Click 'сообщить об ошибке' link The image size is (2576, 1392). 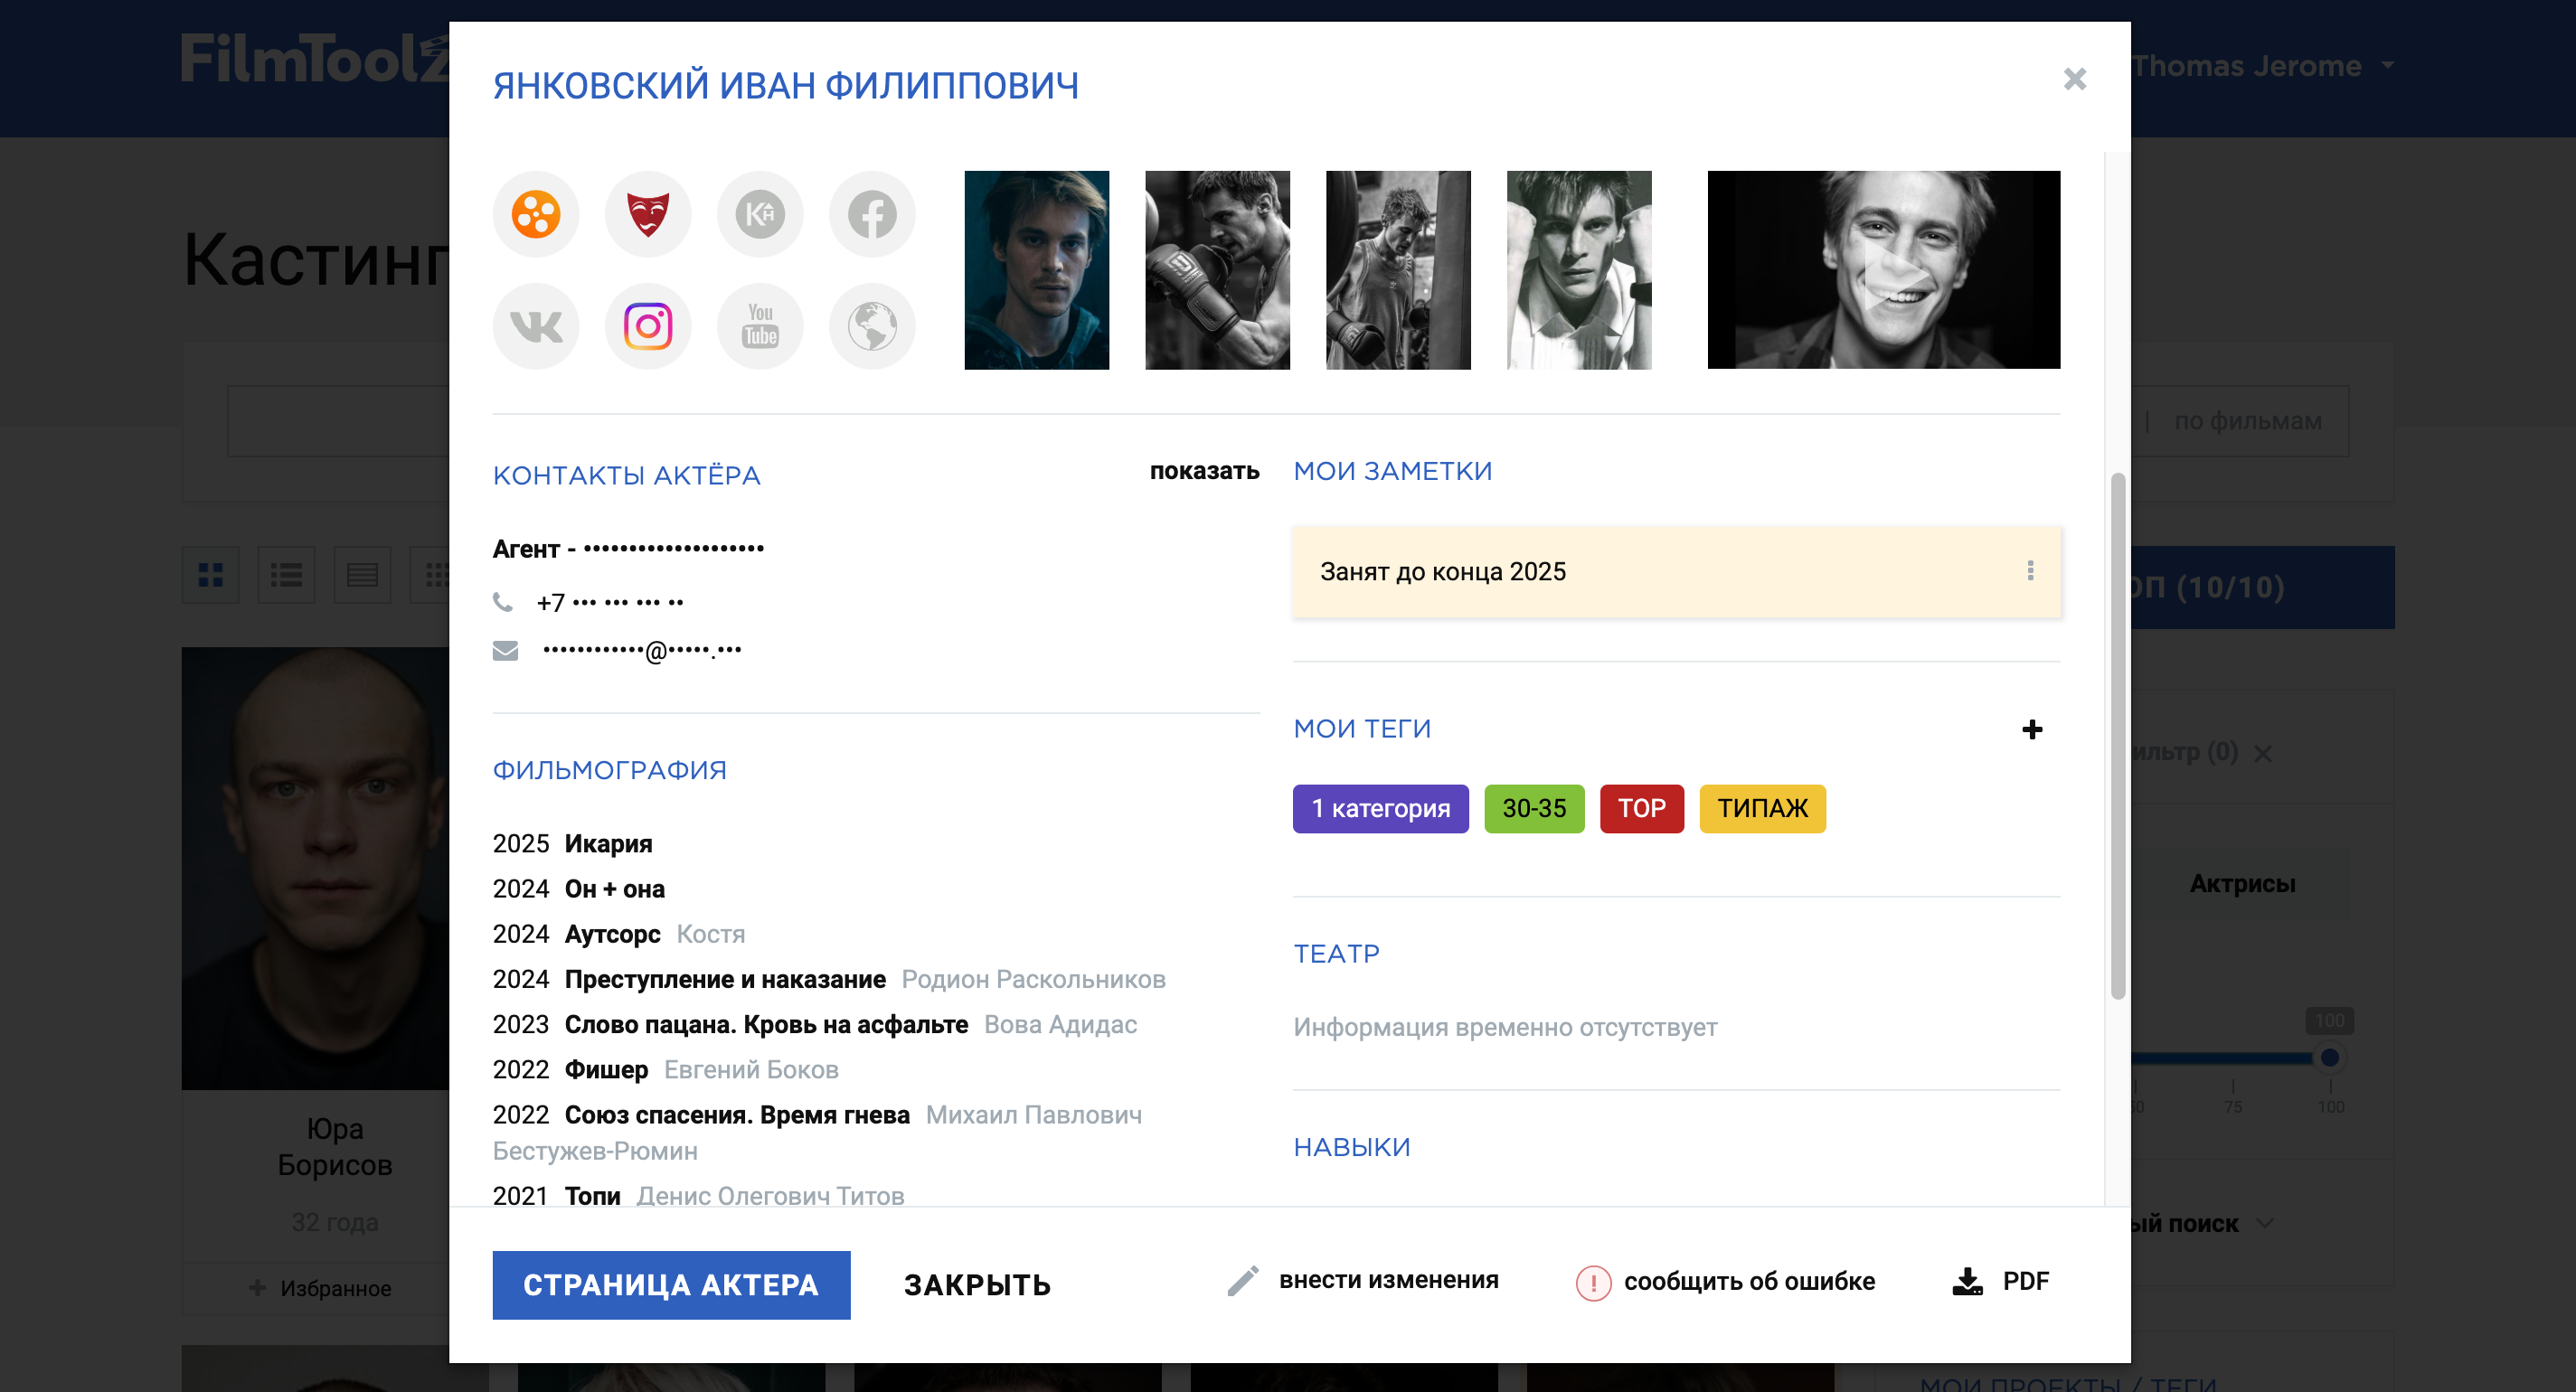point(1749,1281)
